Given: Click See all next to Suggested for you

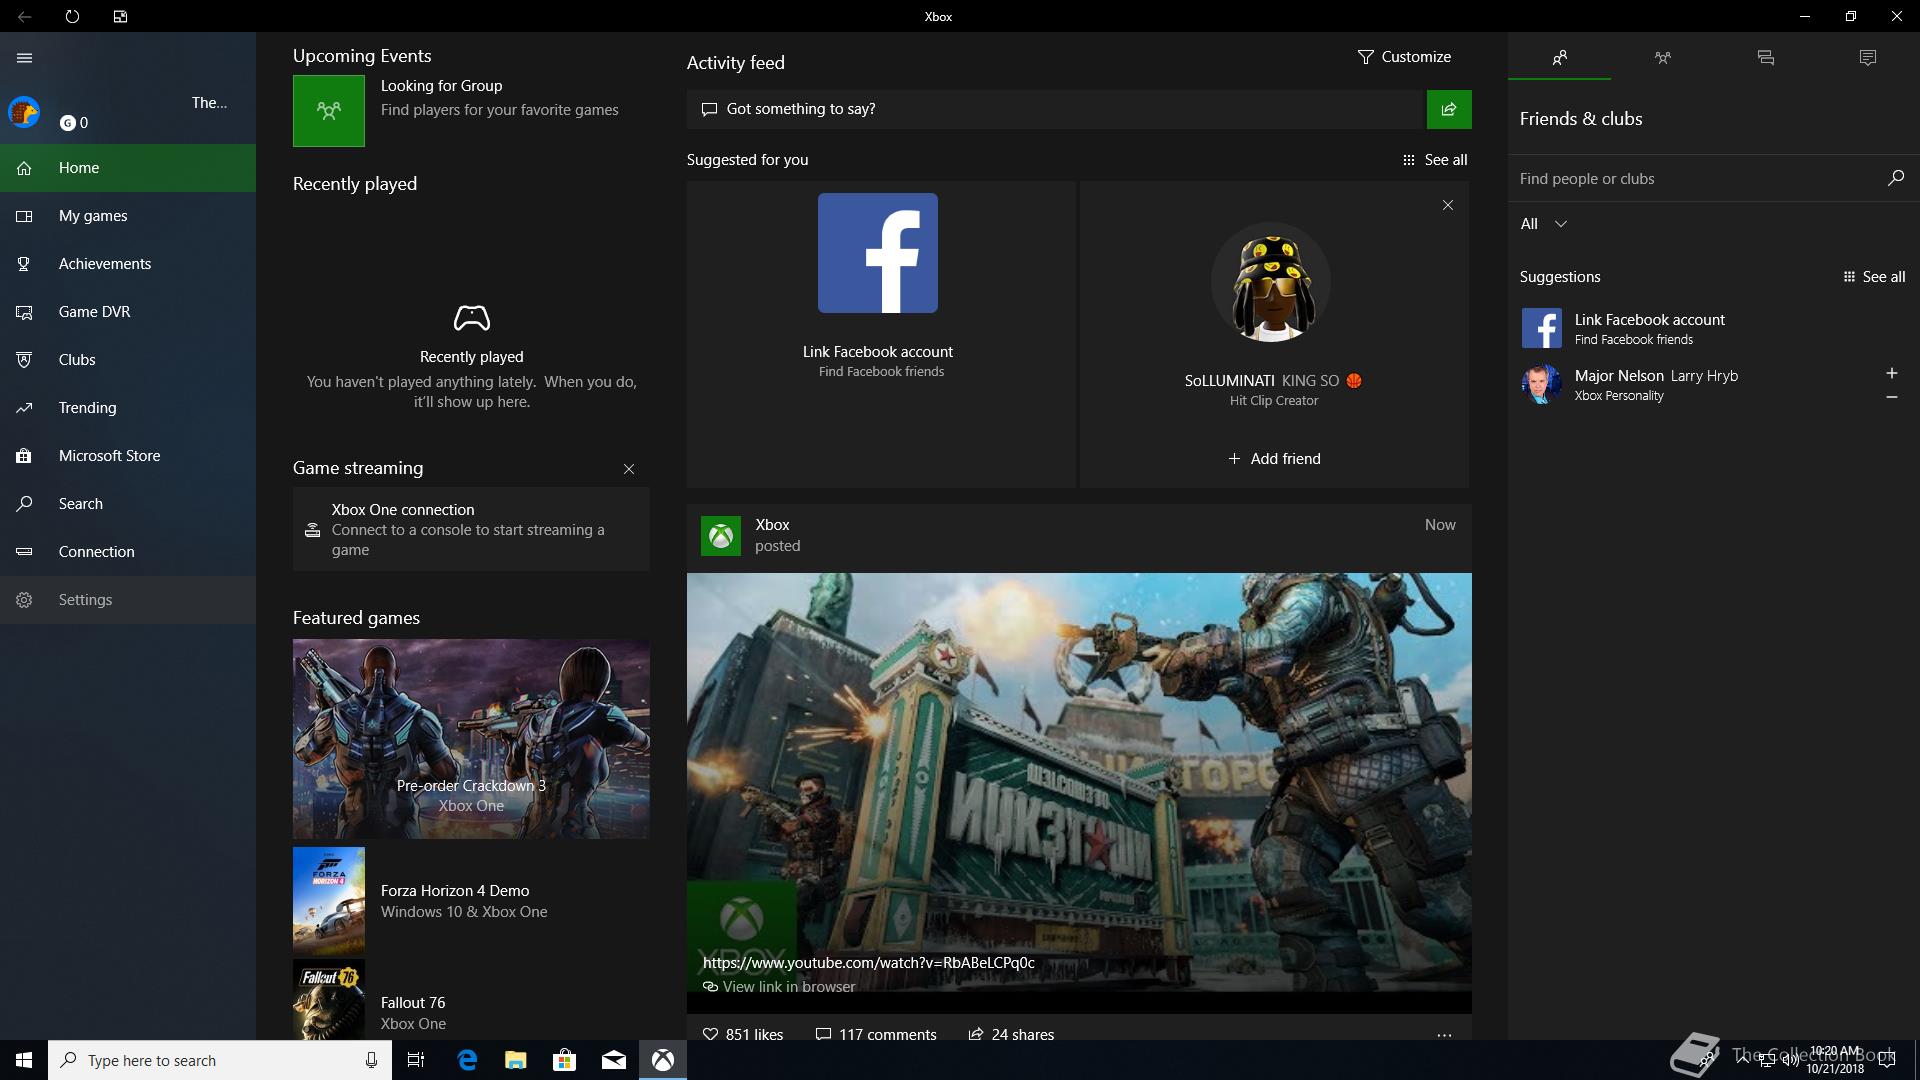Looking at the screenshot, I should 1435,160.
